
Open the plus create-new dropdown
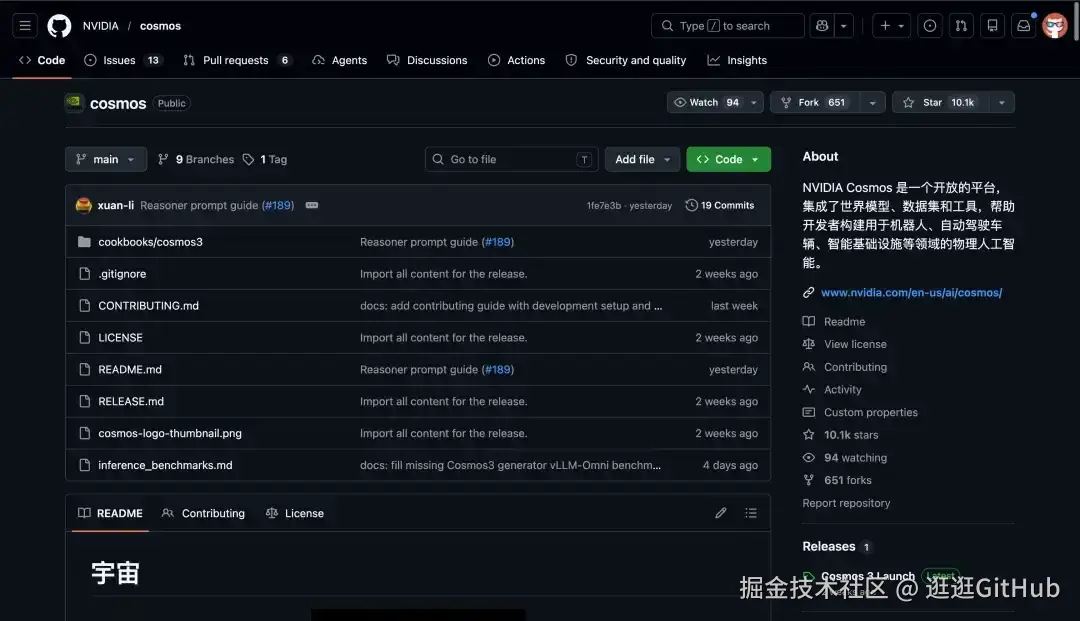tap(891, 26)
